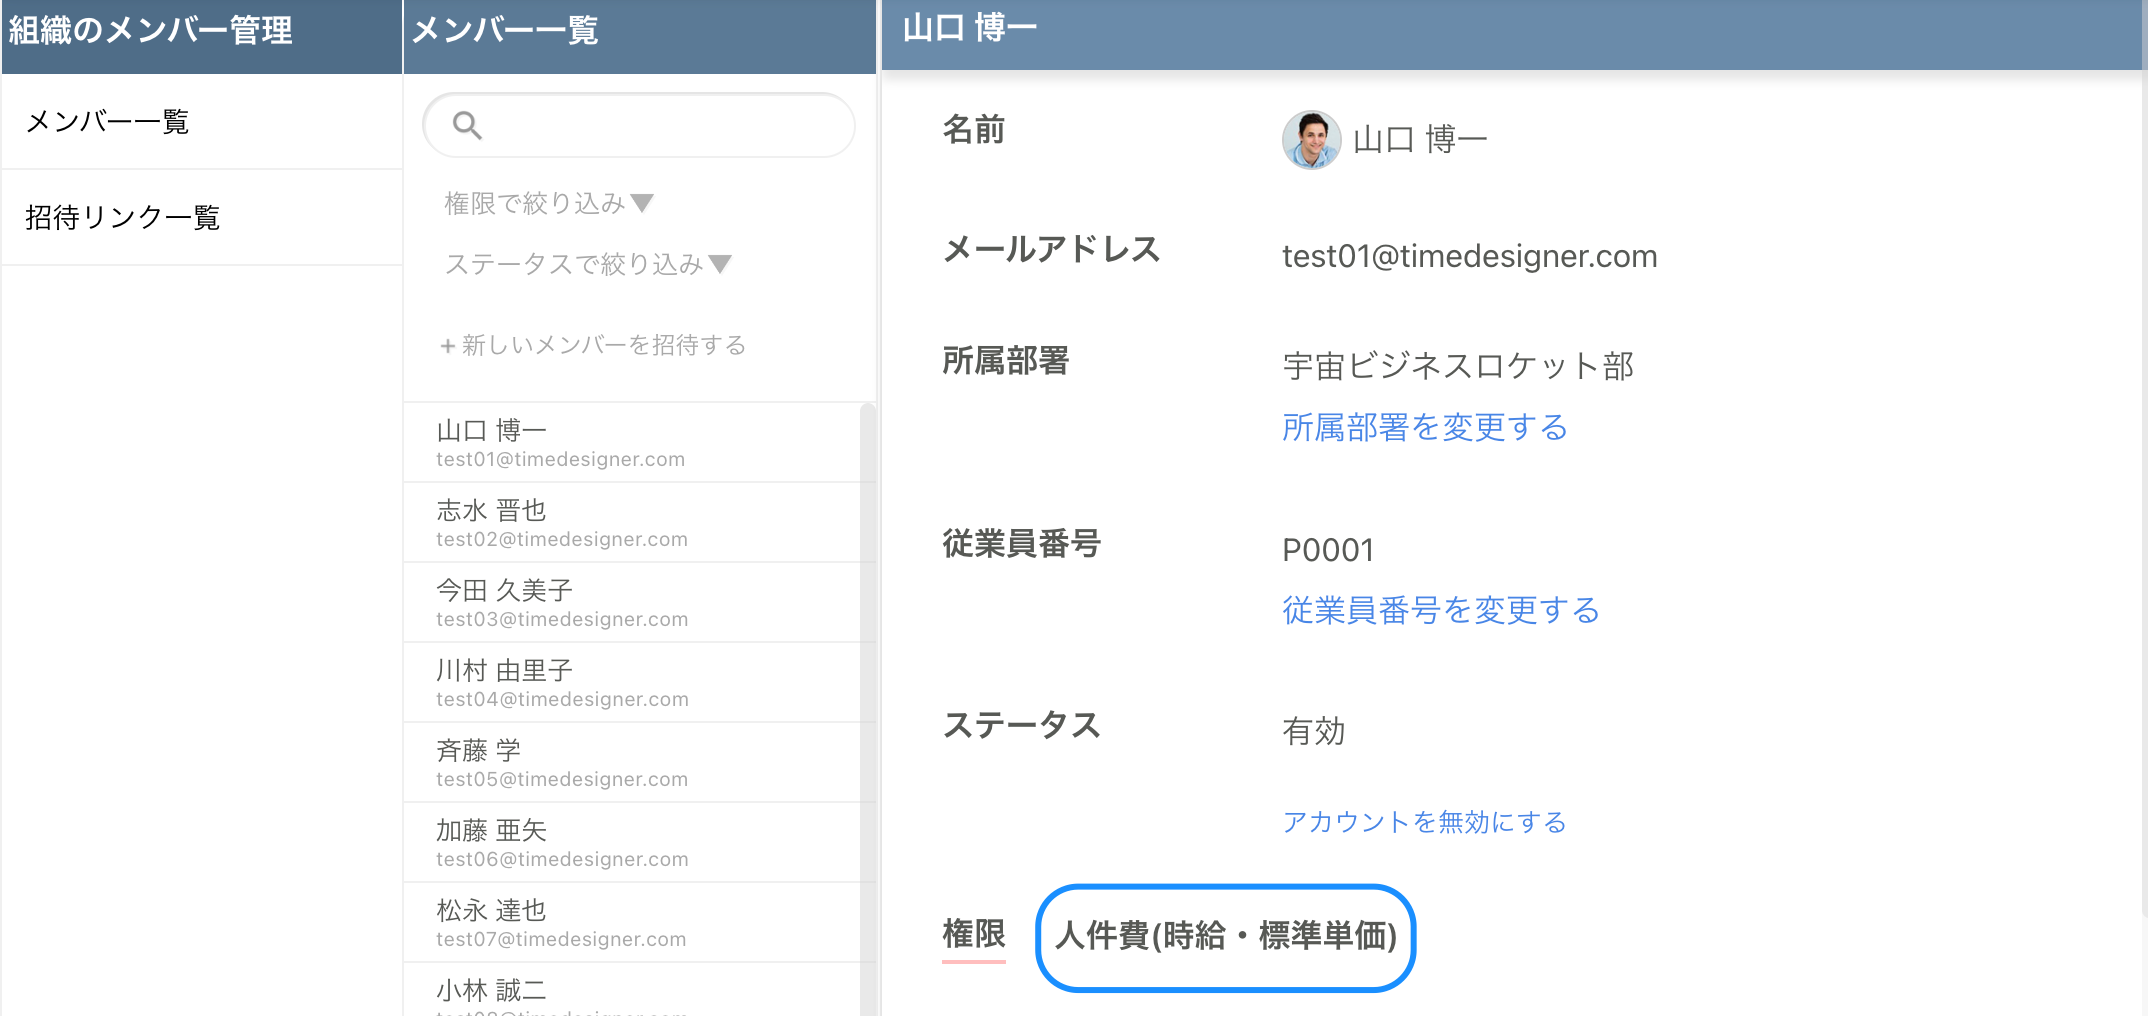Click the 所属部署を変更する link
The image size is (2148, 1016).
coord(1424,428)
